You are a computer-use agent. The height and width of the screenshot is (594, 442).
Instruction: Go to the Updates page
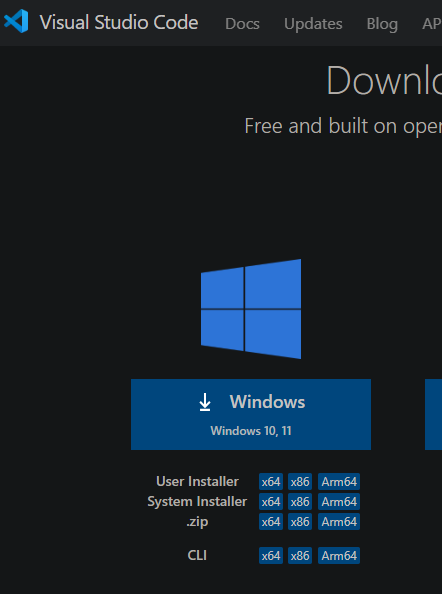[313, 24]
